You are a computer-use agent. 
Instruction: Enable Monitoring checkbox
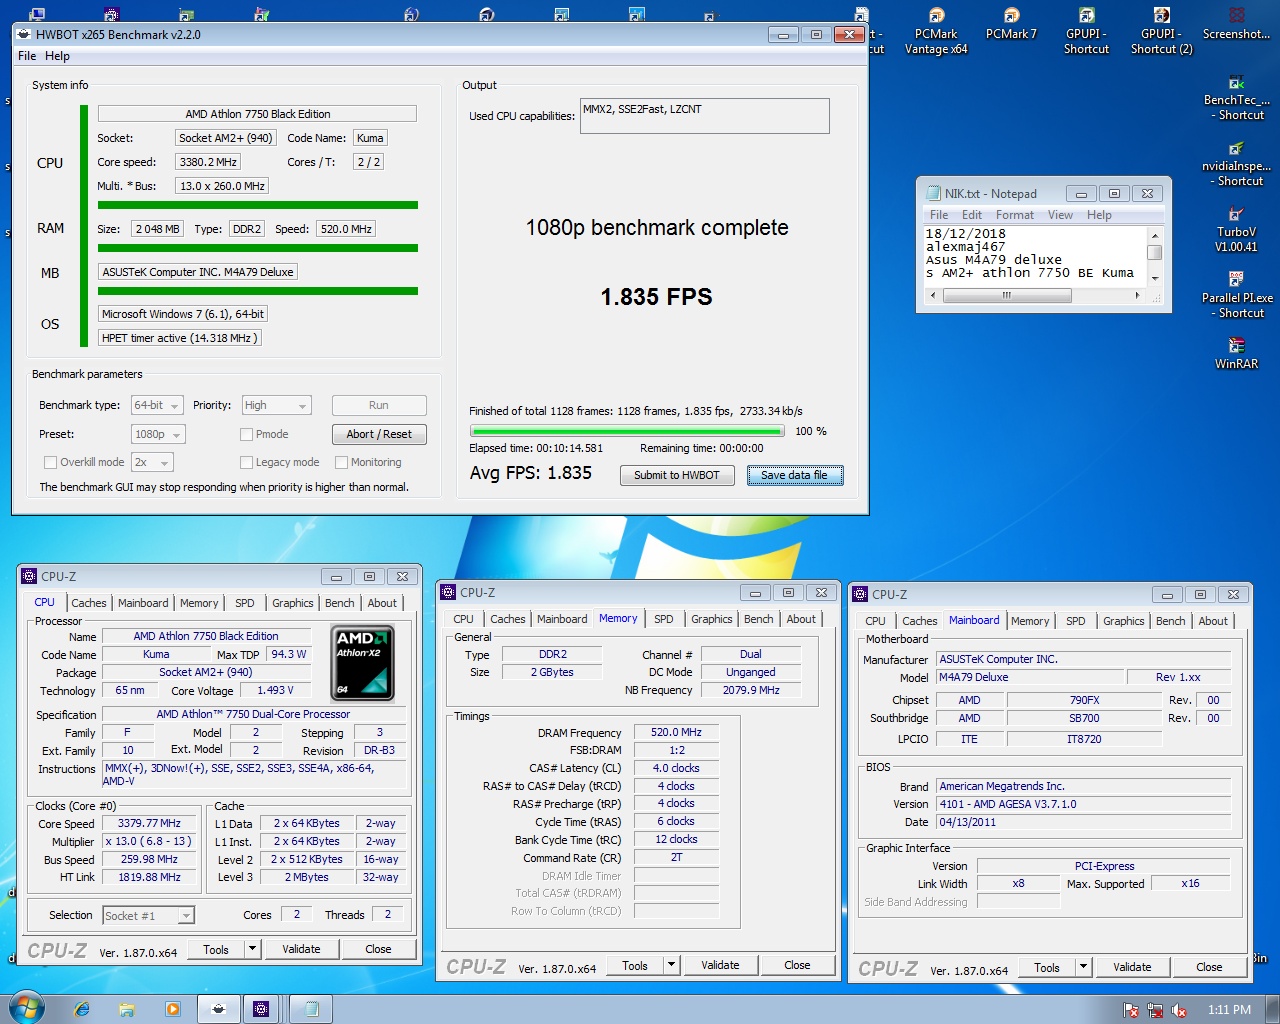tap(341, 462)
